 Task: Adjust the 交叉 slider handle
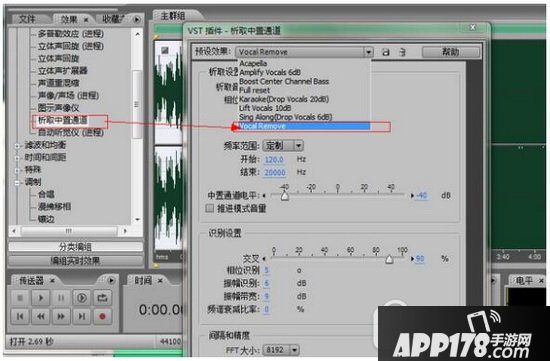coord(389,259)
